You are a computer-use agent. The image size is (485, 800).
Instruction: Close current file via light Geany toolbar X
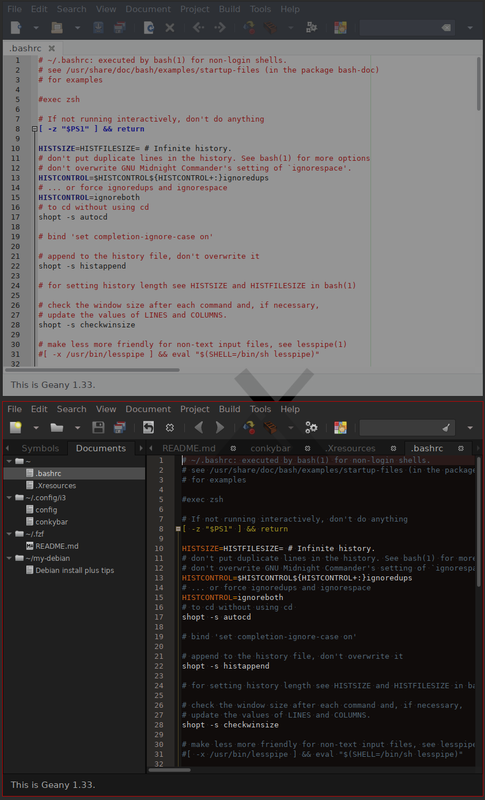point(170,28)
